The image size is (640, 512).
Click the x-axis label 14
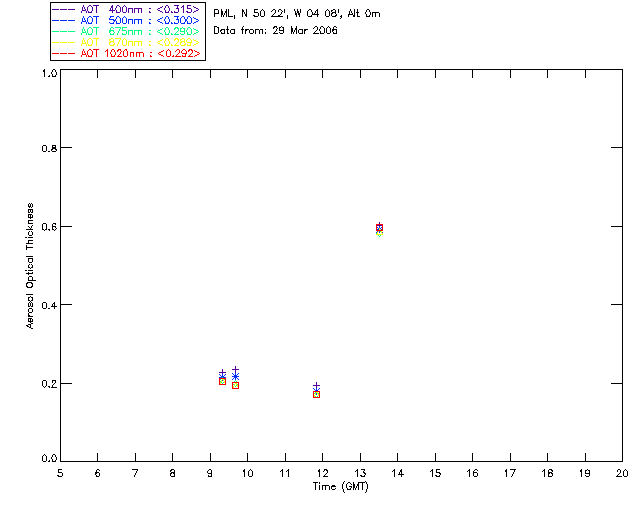pos(398,473)
